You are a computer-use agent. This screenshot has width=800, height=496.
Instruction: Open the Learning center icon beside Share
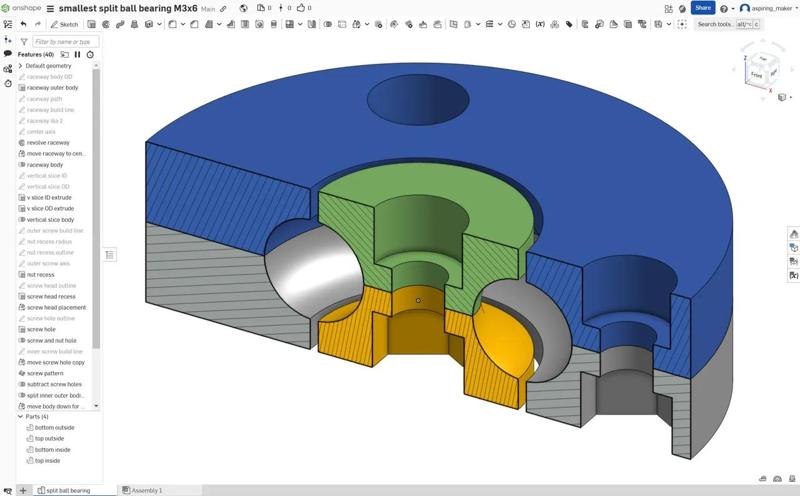tap(682, 9)
